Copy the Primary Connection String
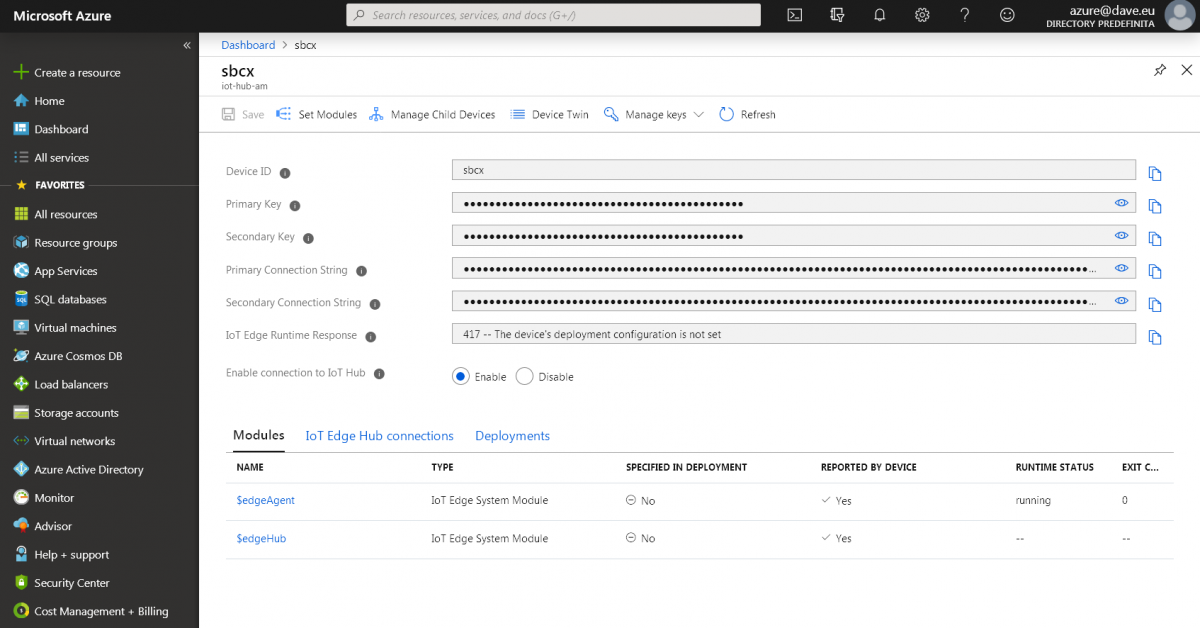Viewport: 1200px width, 628px height. pos(1155,270)
